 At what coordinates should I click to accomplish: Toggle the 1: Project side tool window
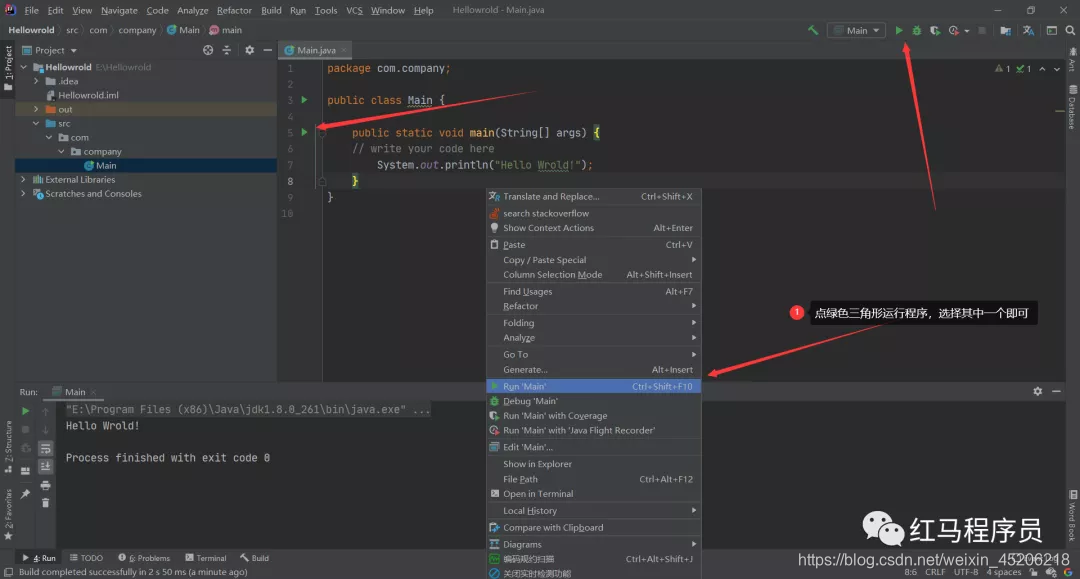click(x=8, y=69)
